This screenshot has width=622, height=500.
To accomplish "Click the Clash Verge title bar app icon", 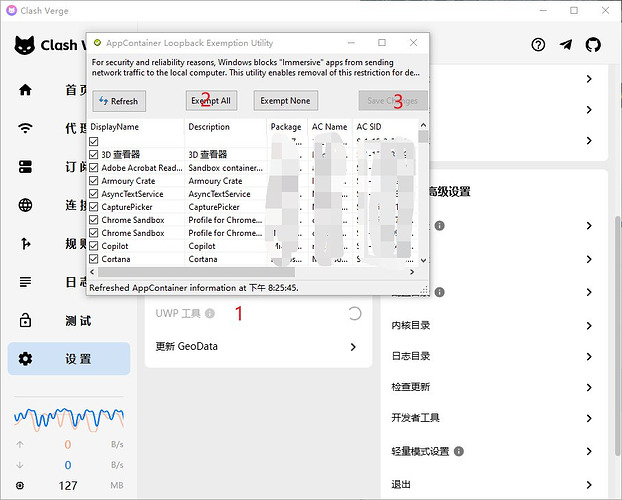I will pos(12,10).
